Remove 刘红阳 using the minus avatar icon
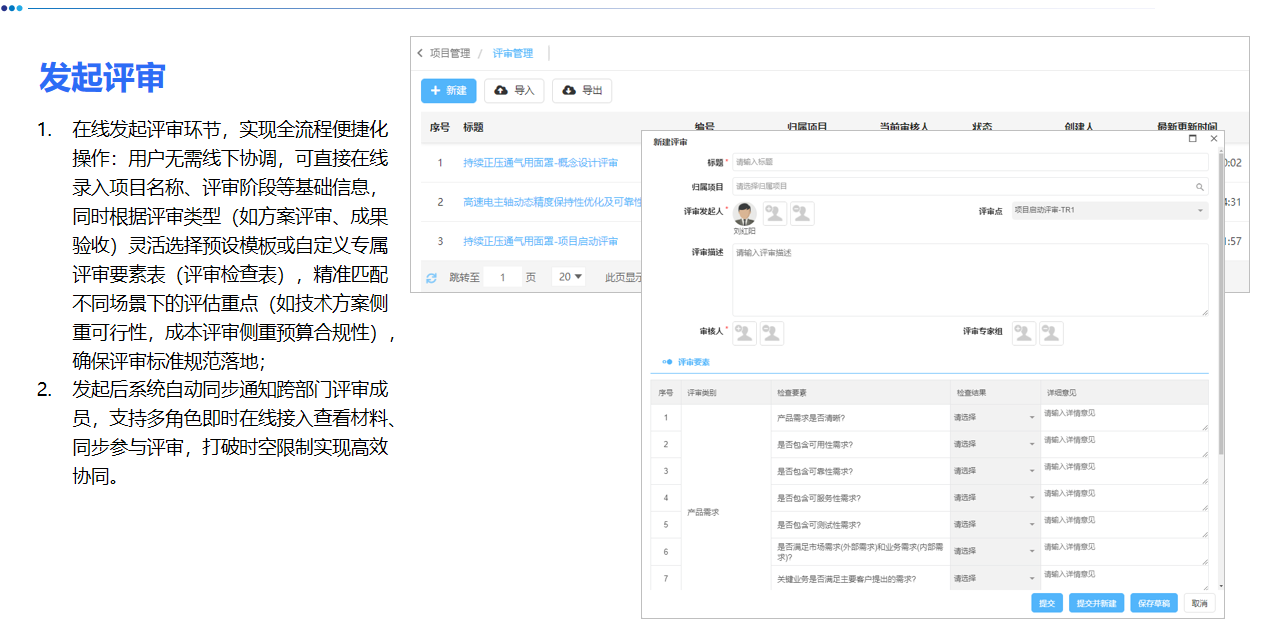Screen dimensions: 1263x632 802,214
